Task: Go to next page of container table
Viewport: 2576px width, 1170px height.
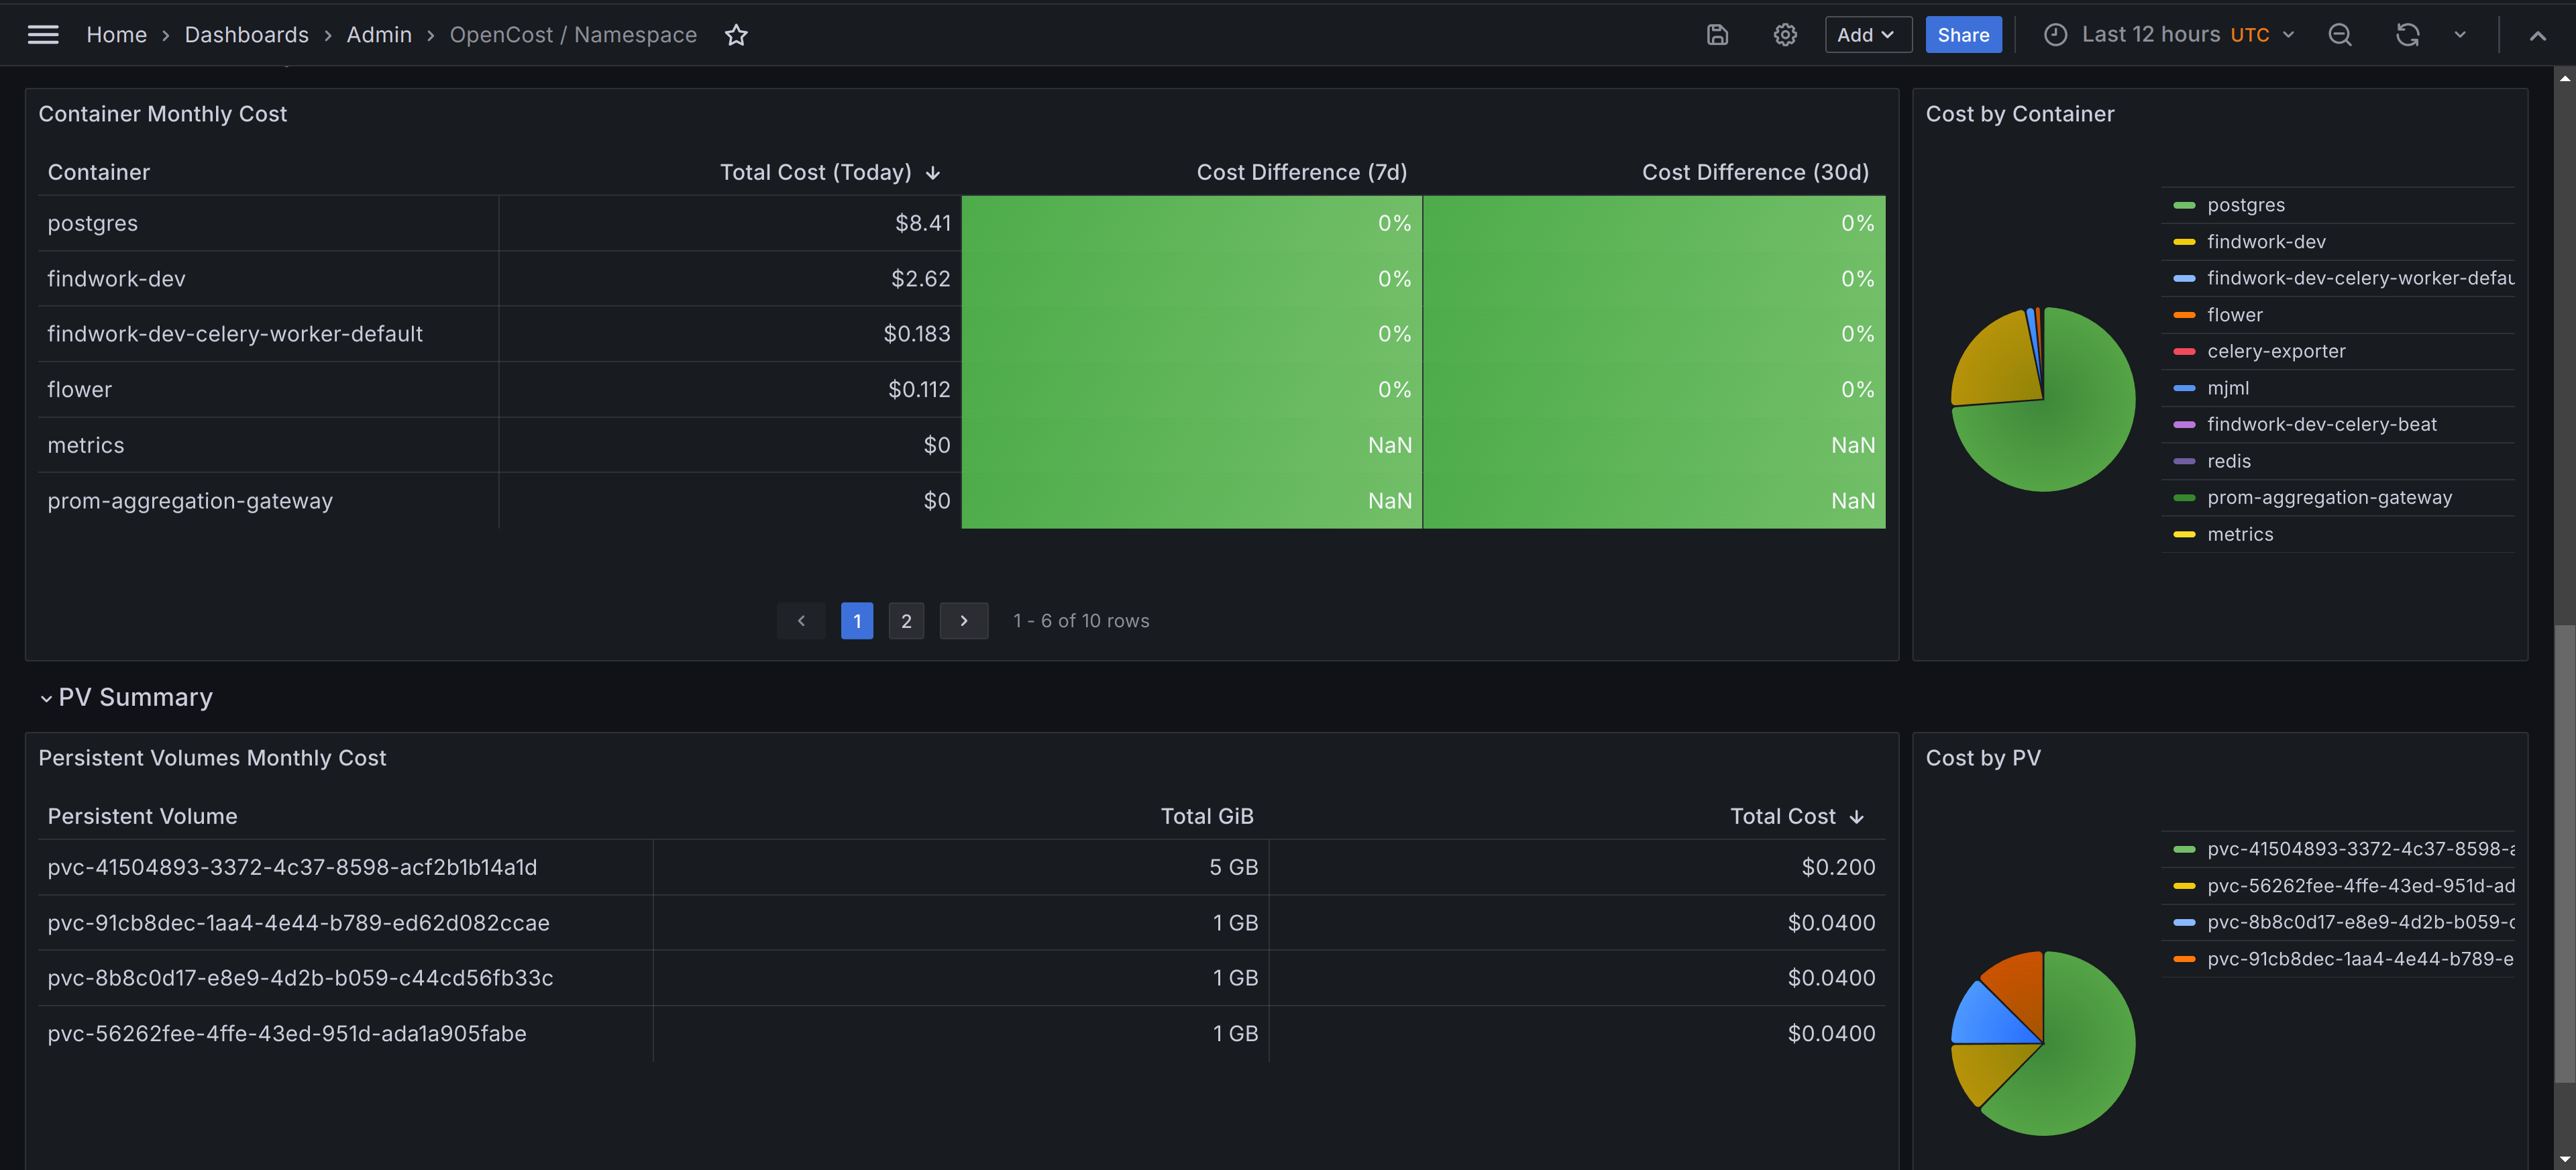Action: pyautogui.click(x=964, y=621)
